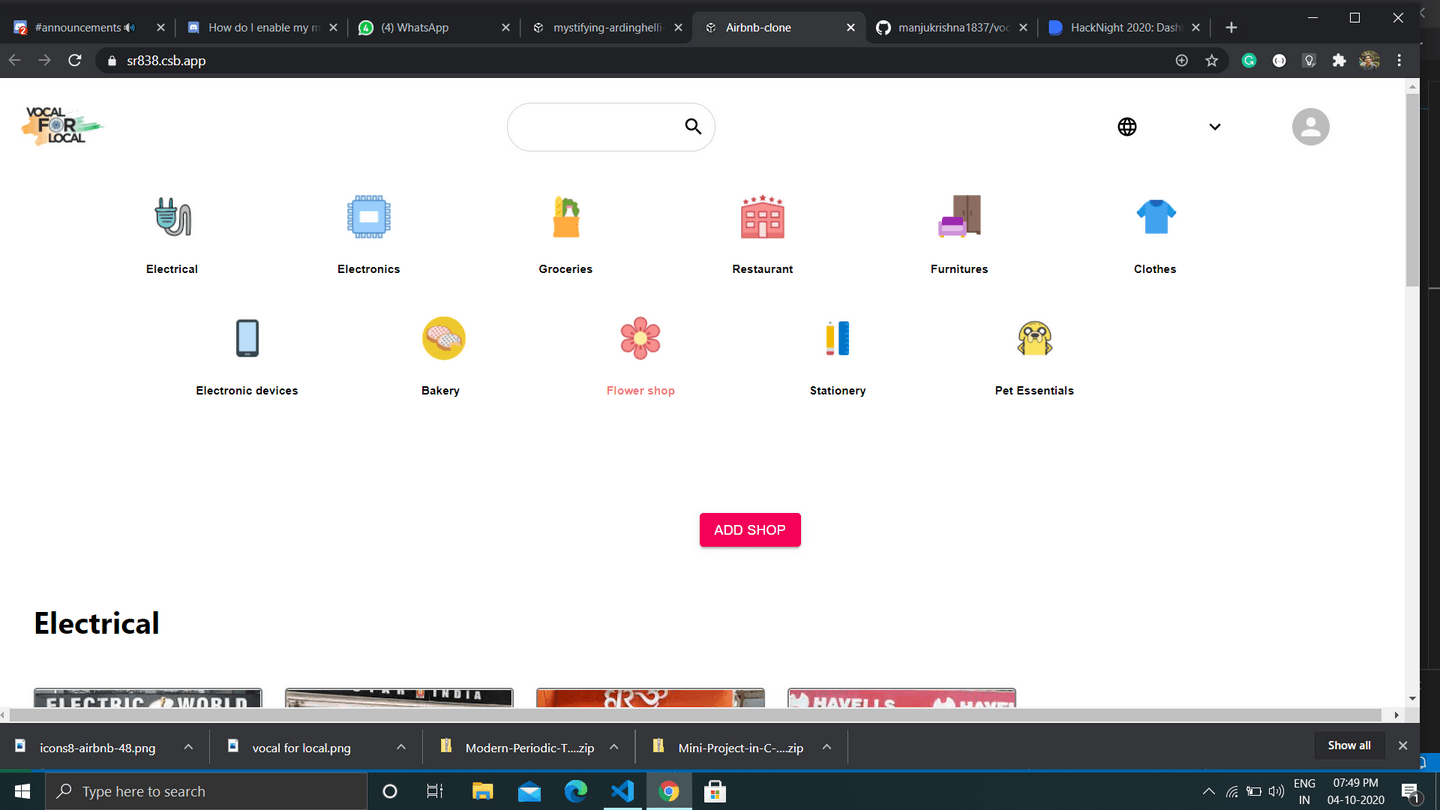Expand options for vocal for local.png download

401,747
